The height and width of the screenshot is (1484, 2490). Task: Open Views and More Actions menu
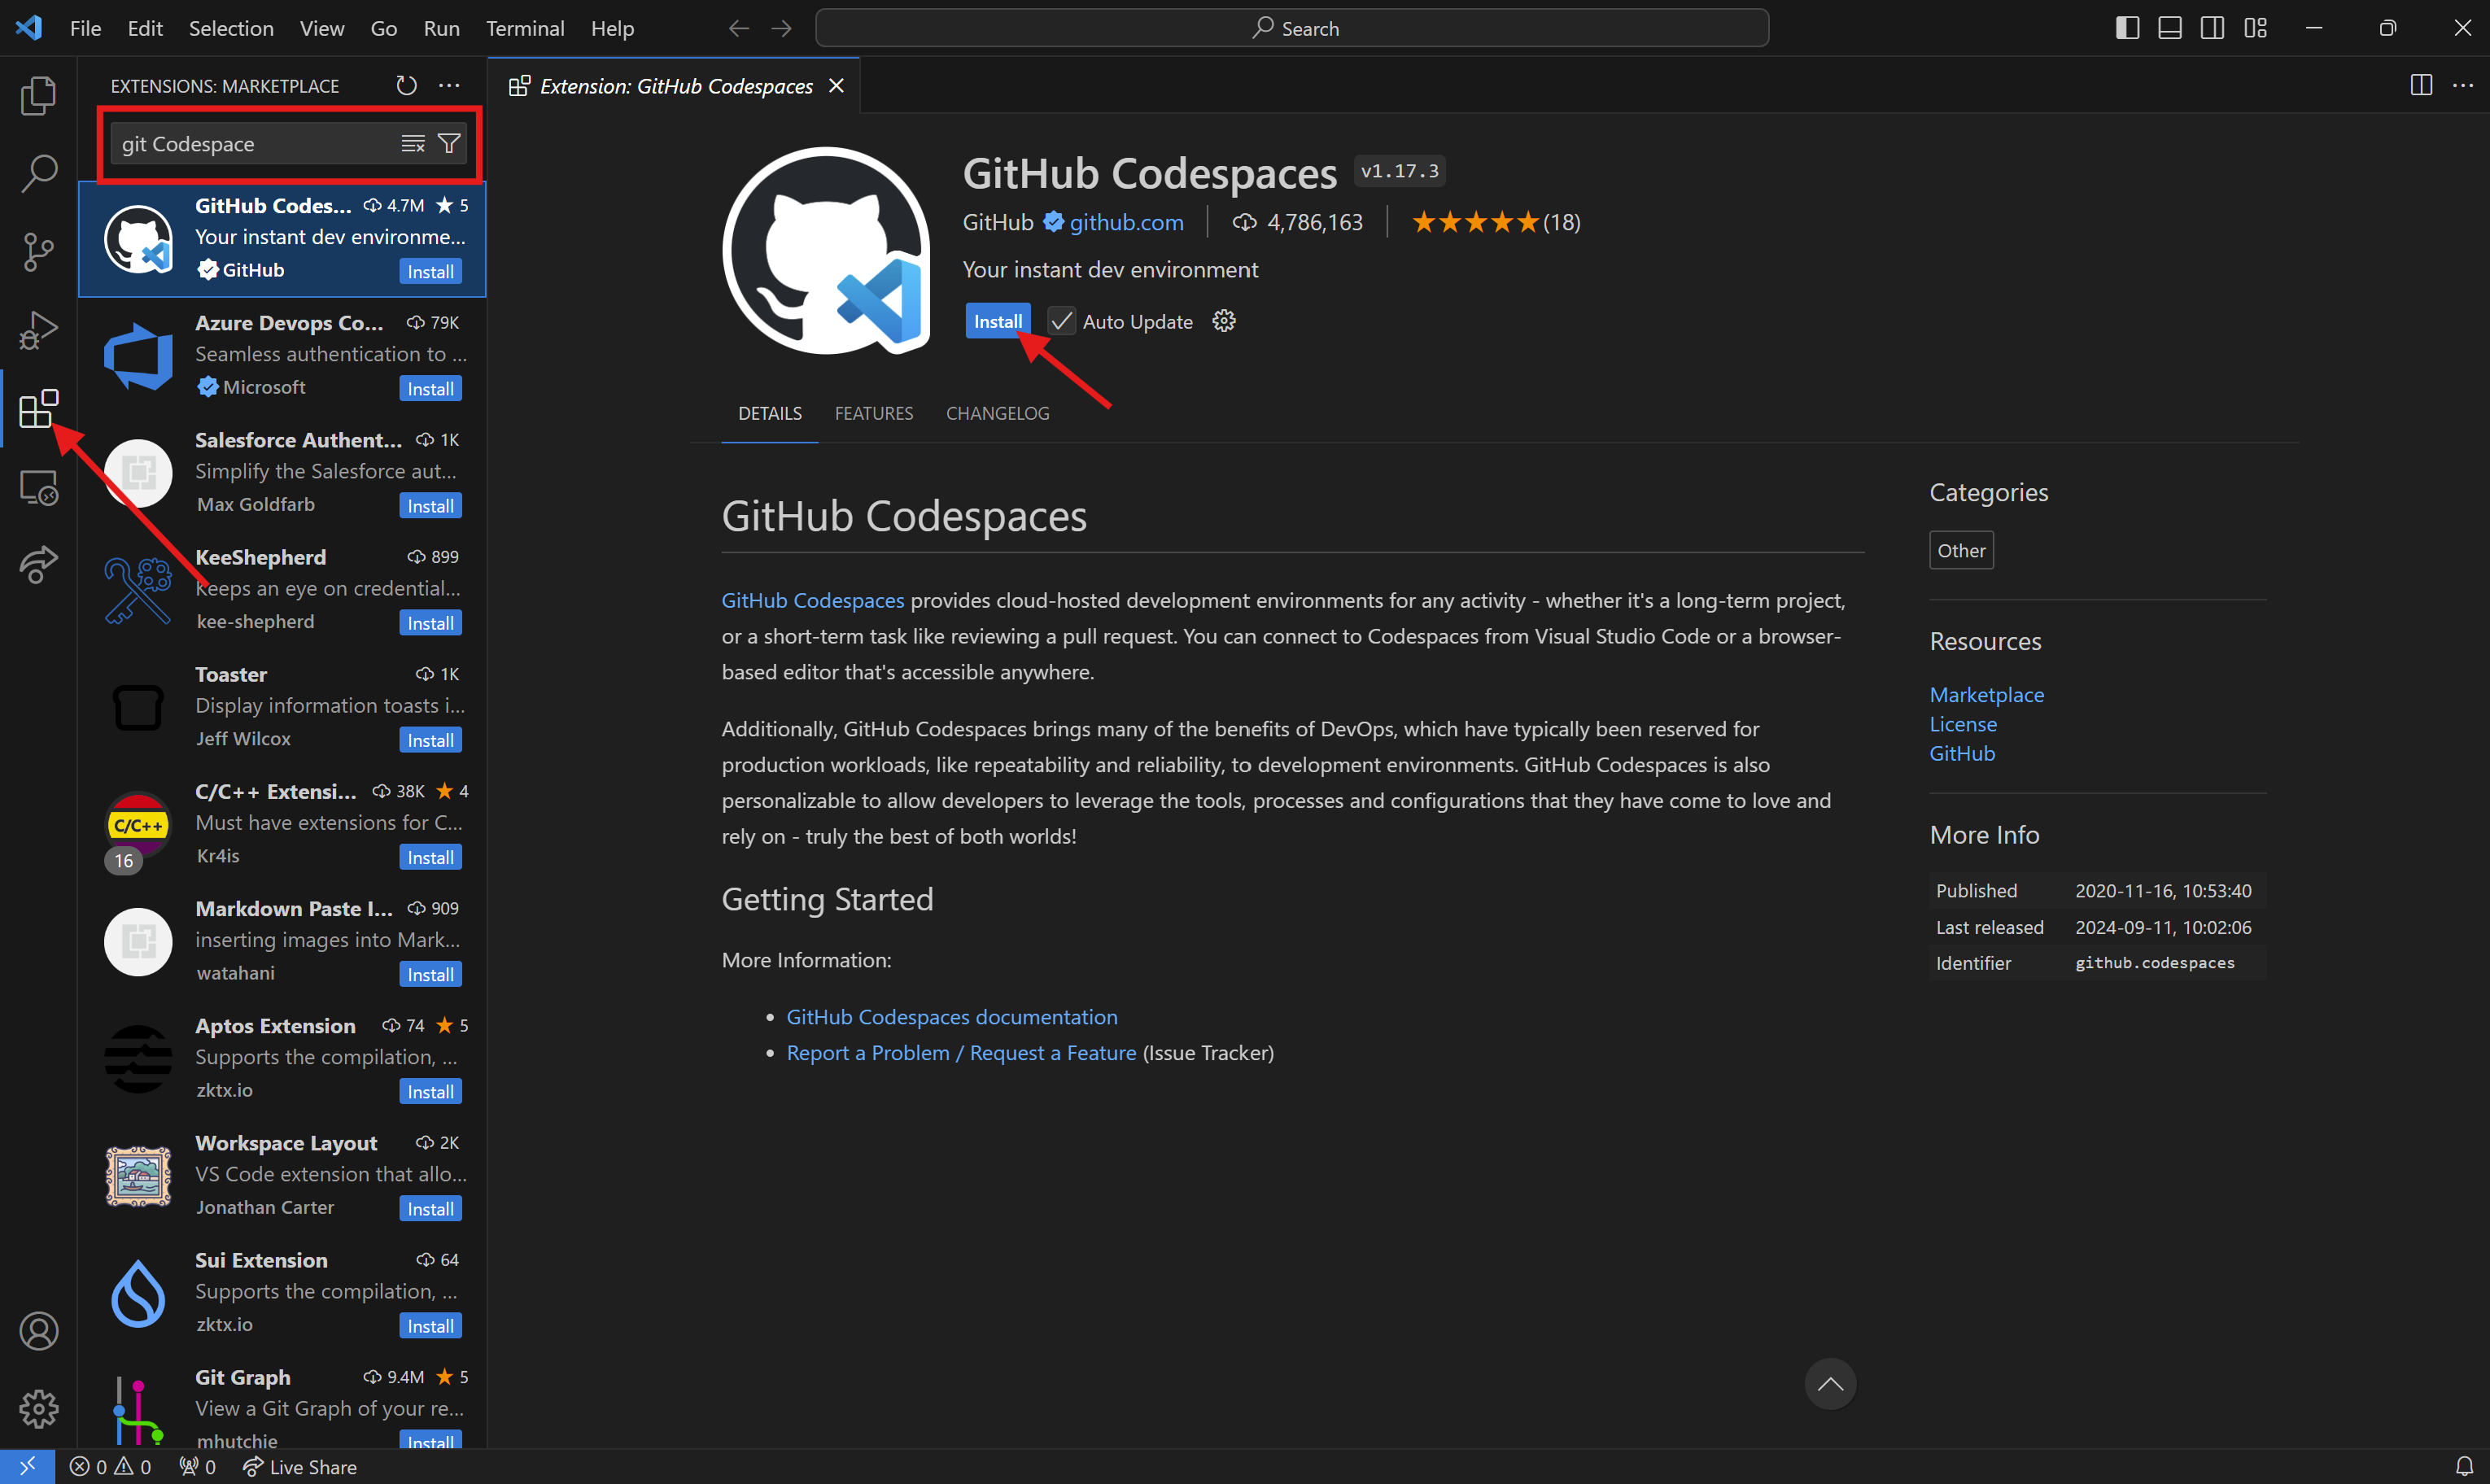coord(449,85)
